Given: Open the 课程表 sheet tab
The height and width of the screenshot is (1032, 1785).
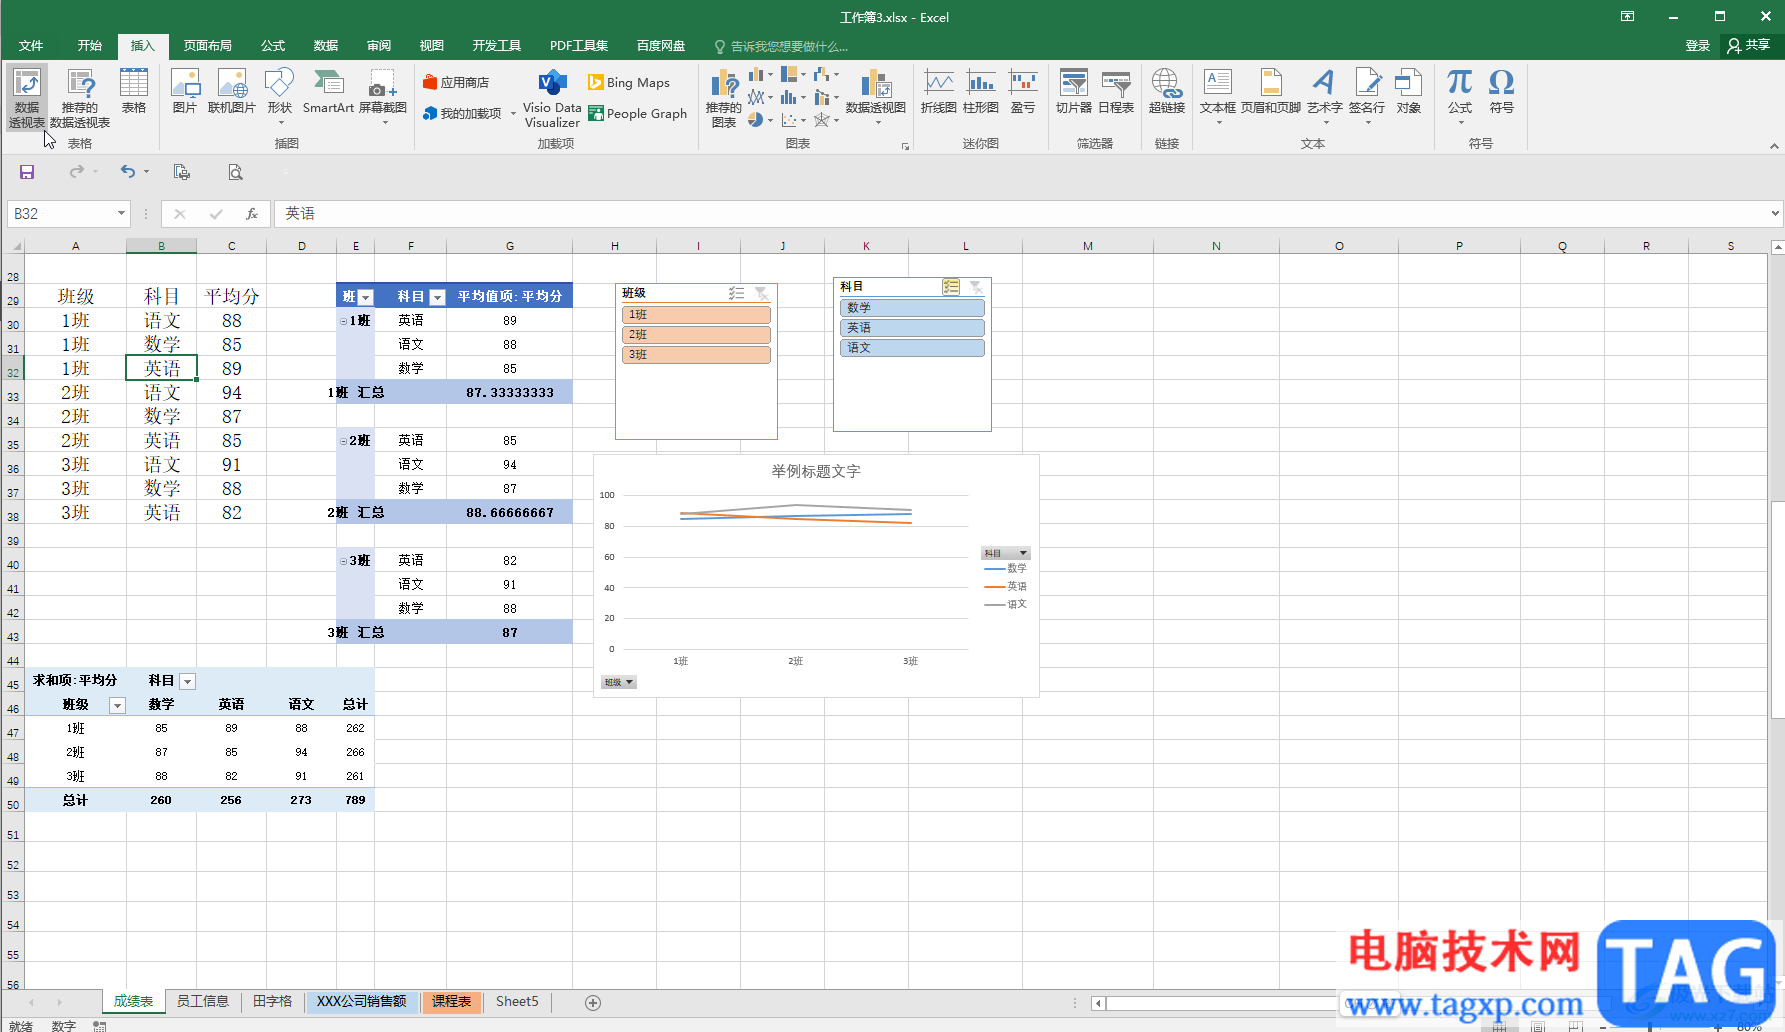Looking at the screenshot, I should (452, 1001).
